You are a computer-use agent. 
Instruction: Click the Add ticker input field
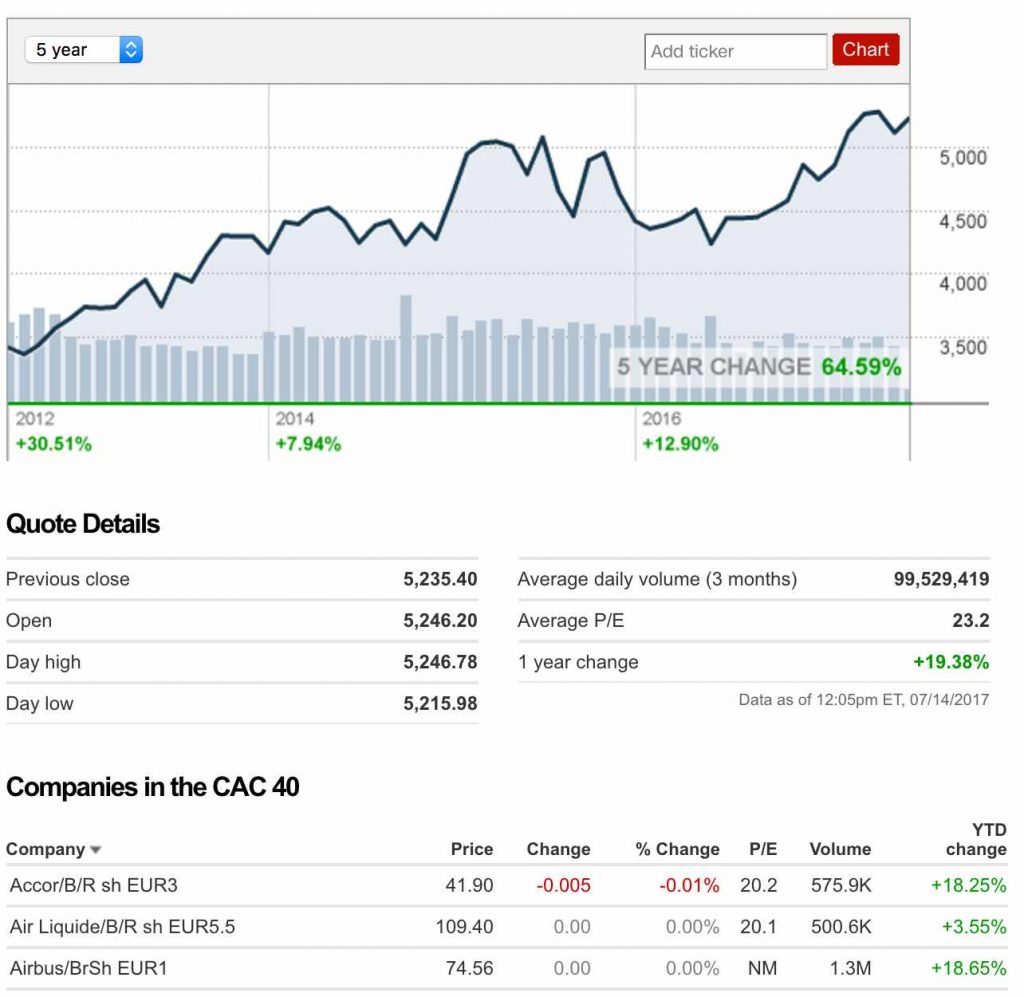(735, 51)
